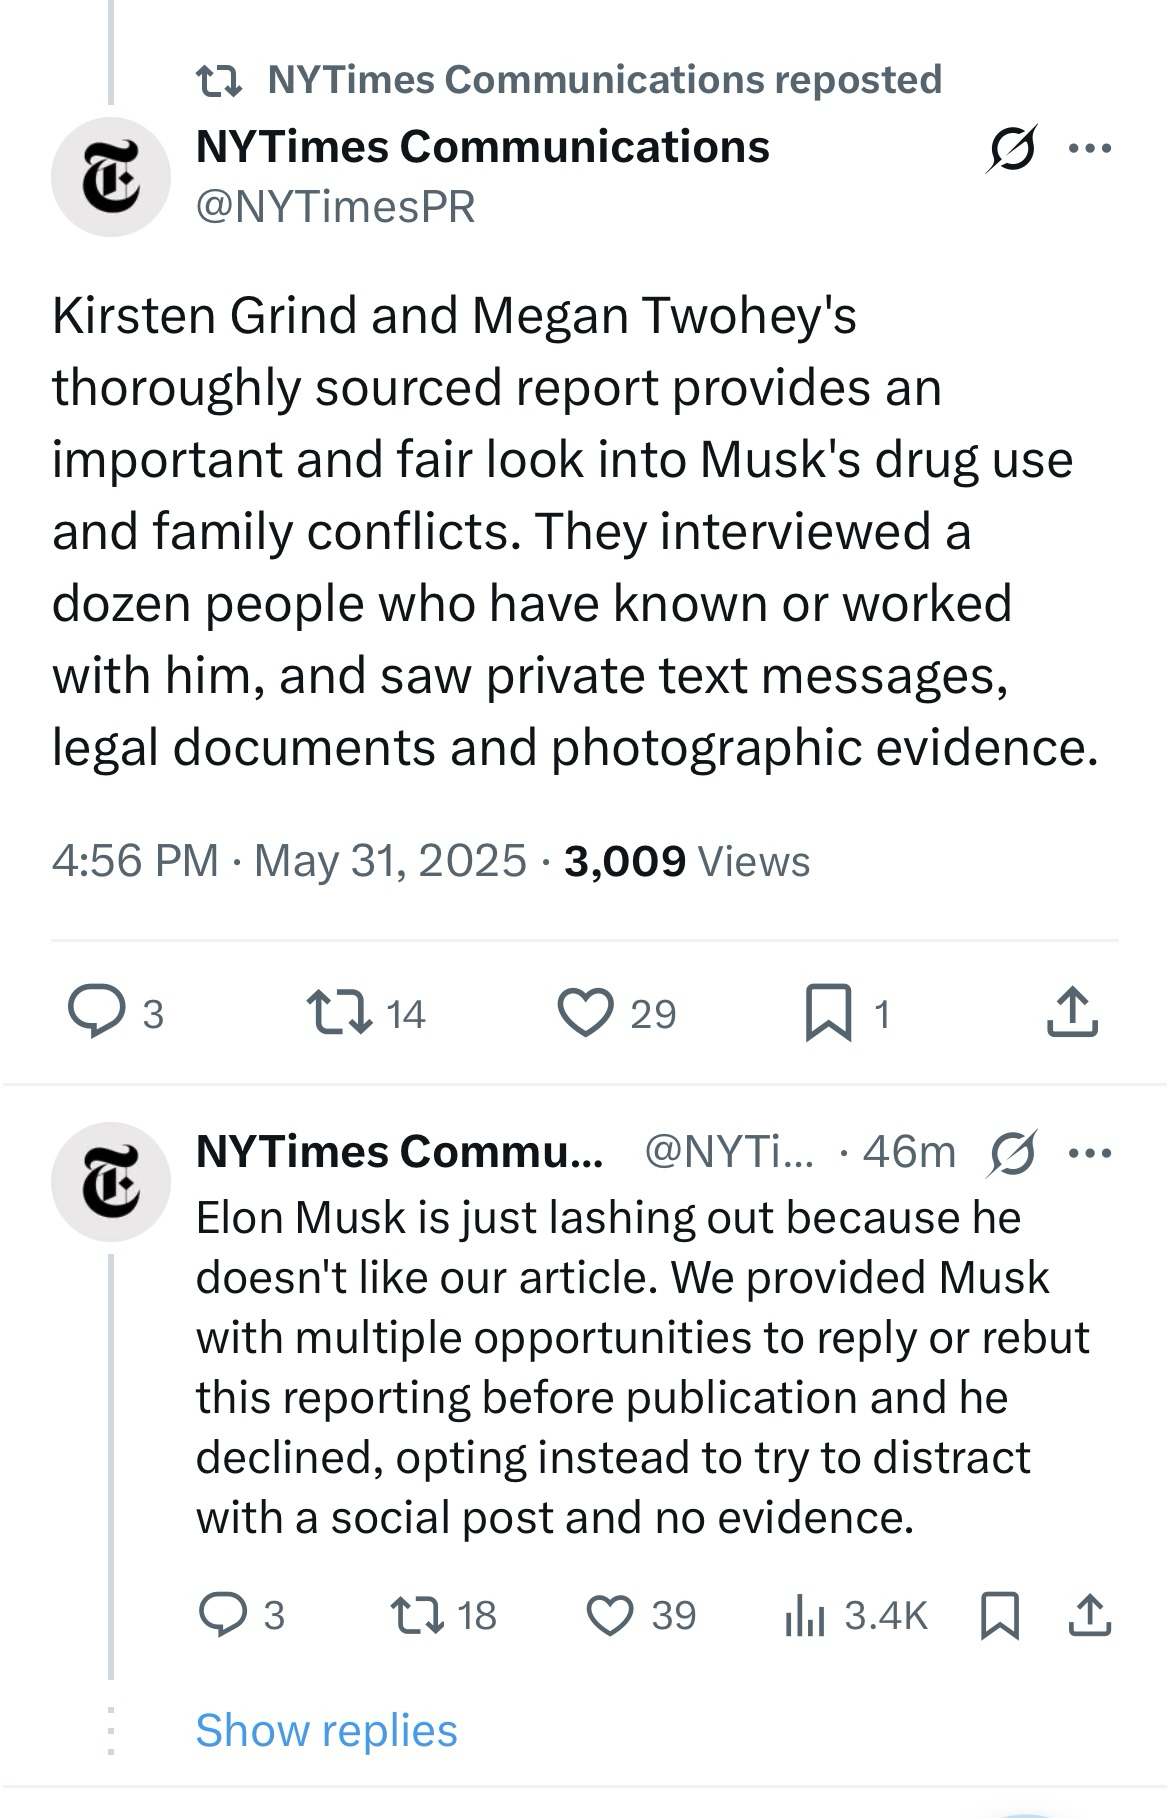This screenshot has height=1818, width=1170.
Task: Reply to the main NYTimes Communications post
Action: point(97,1012)
